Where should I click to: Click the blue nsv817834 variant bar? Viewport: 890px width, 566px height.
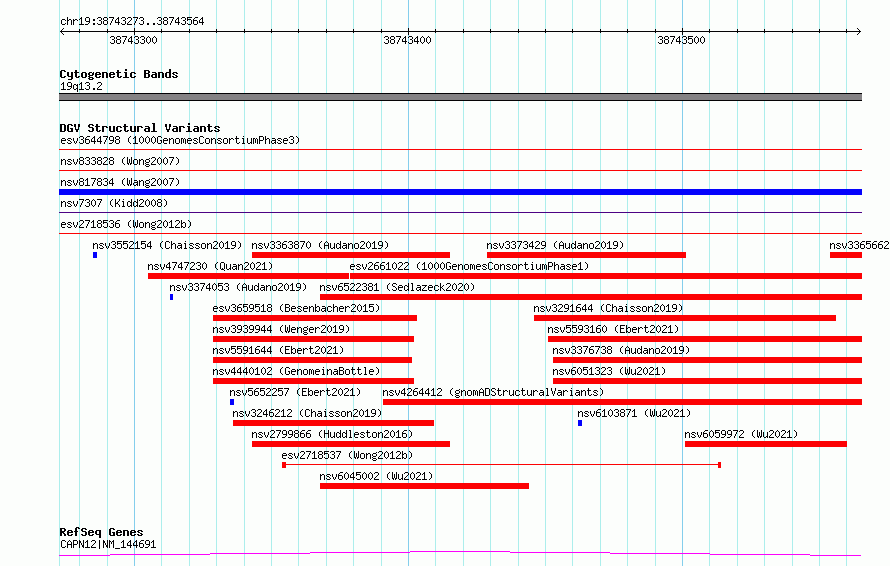pyautogui.click(x=460, y=192)
